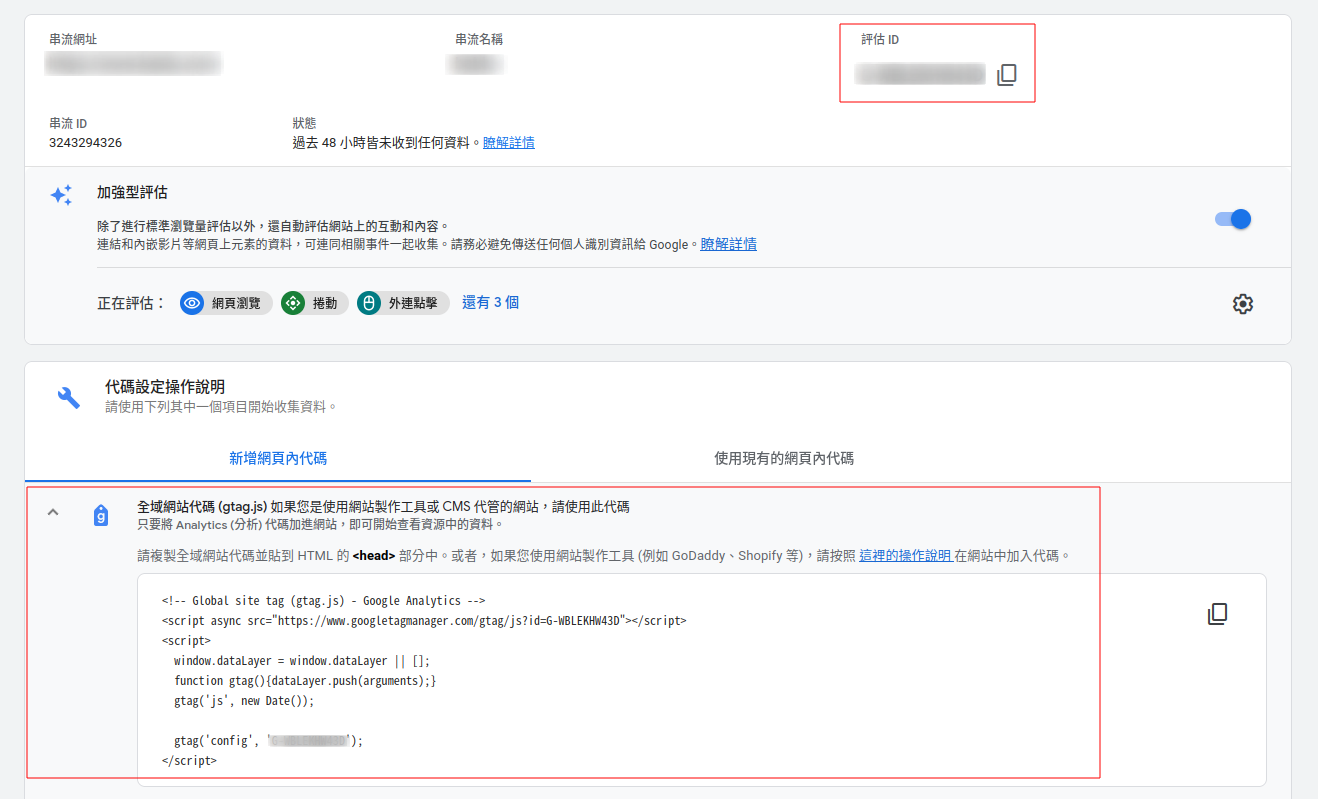
Task: Open 瞭解詳情 link in enhanced measurement description
Action: (x=729, y=244)
